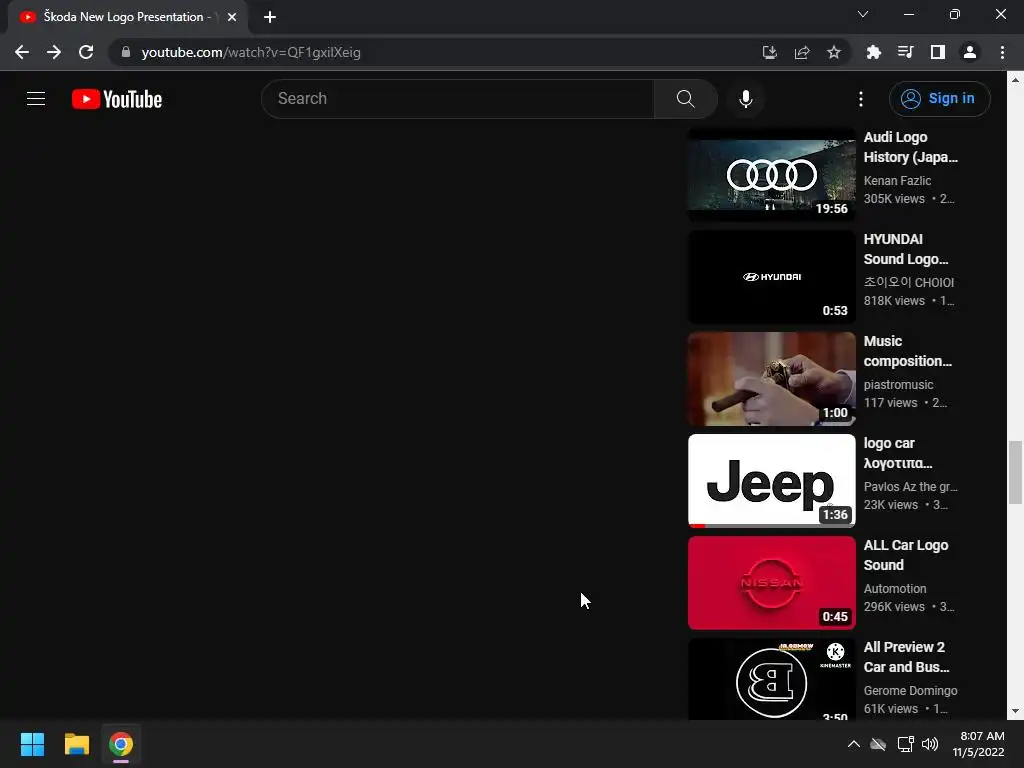The image size is (1024, 768).
Task: Open a new tab with plus
Action: [x=270, y=17]
